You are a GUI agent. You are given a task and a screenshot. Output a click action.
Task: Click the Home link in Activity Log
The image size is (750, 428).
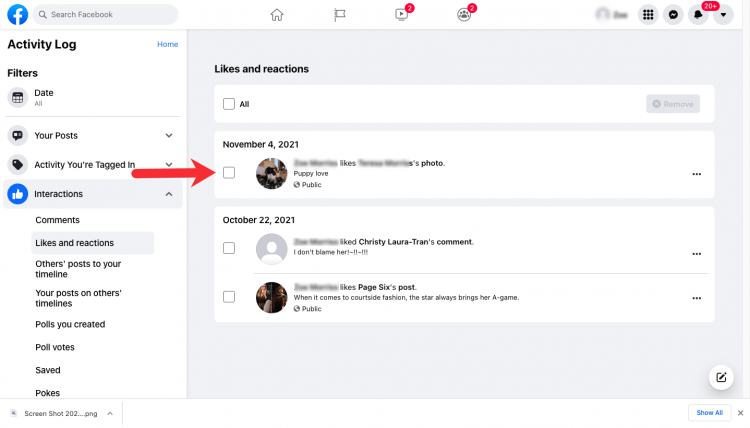pos(167,44)
